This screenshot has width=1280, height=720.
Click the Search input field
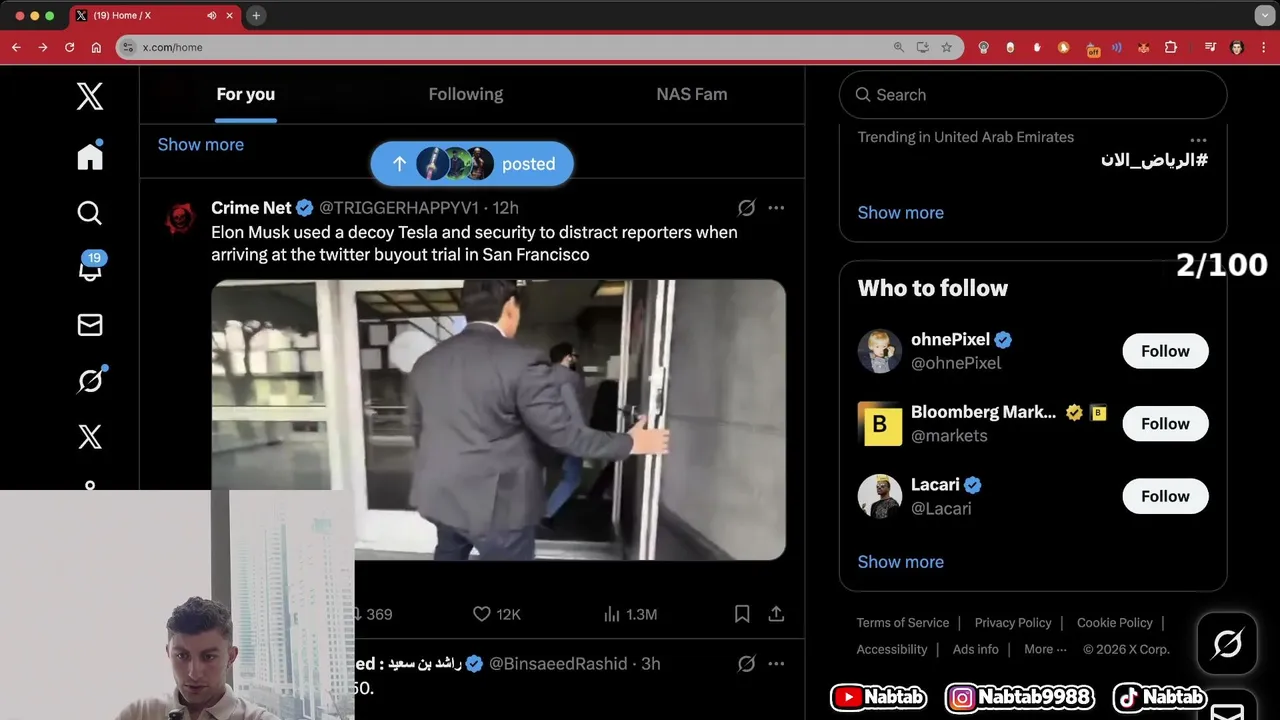tap(1033, 95)
